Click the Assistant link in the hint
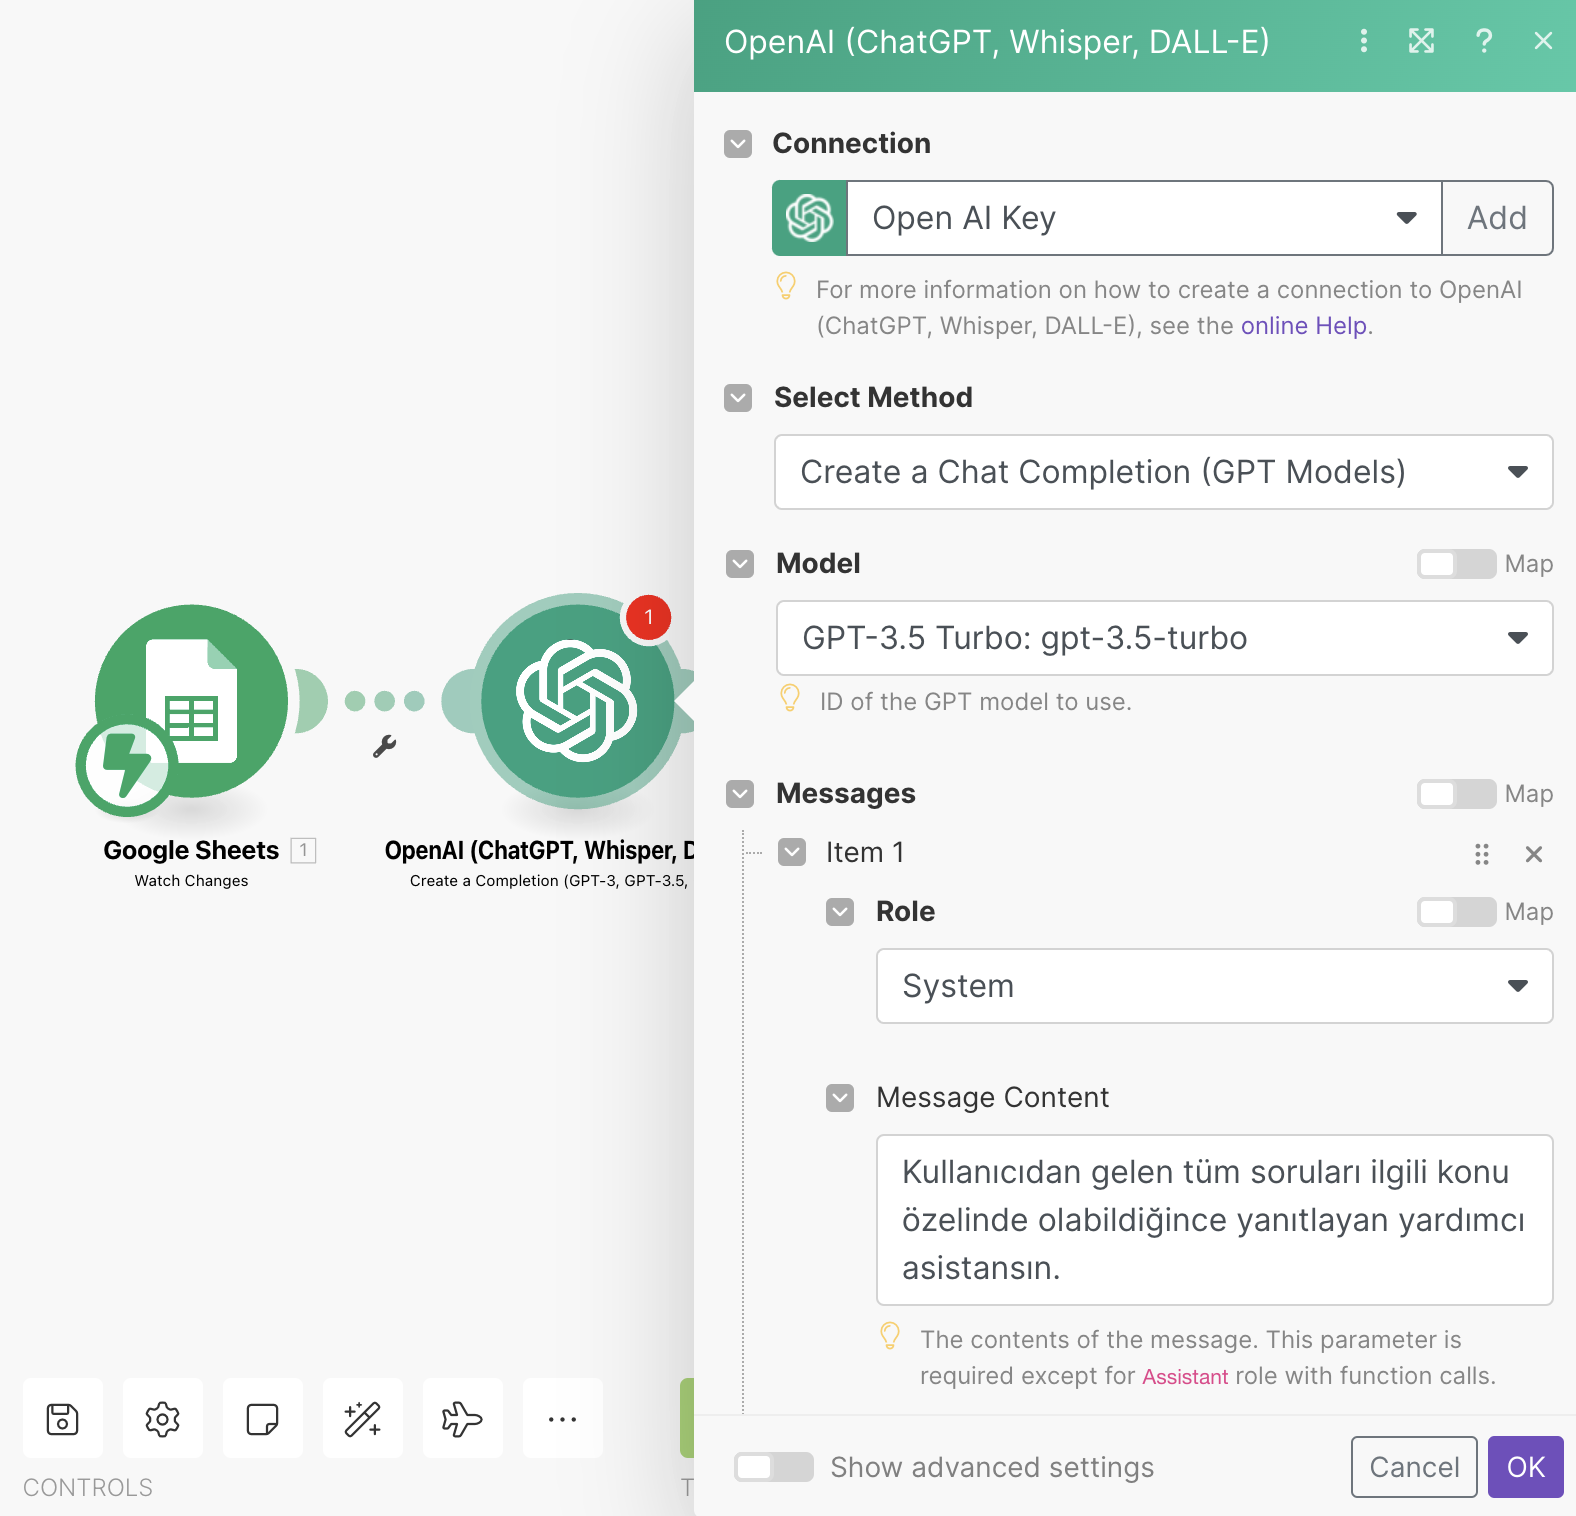 click(x=1185, y=1377)
